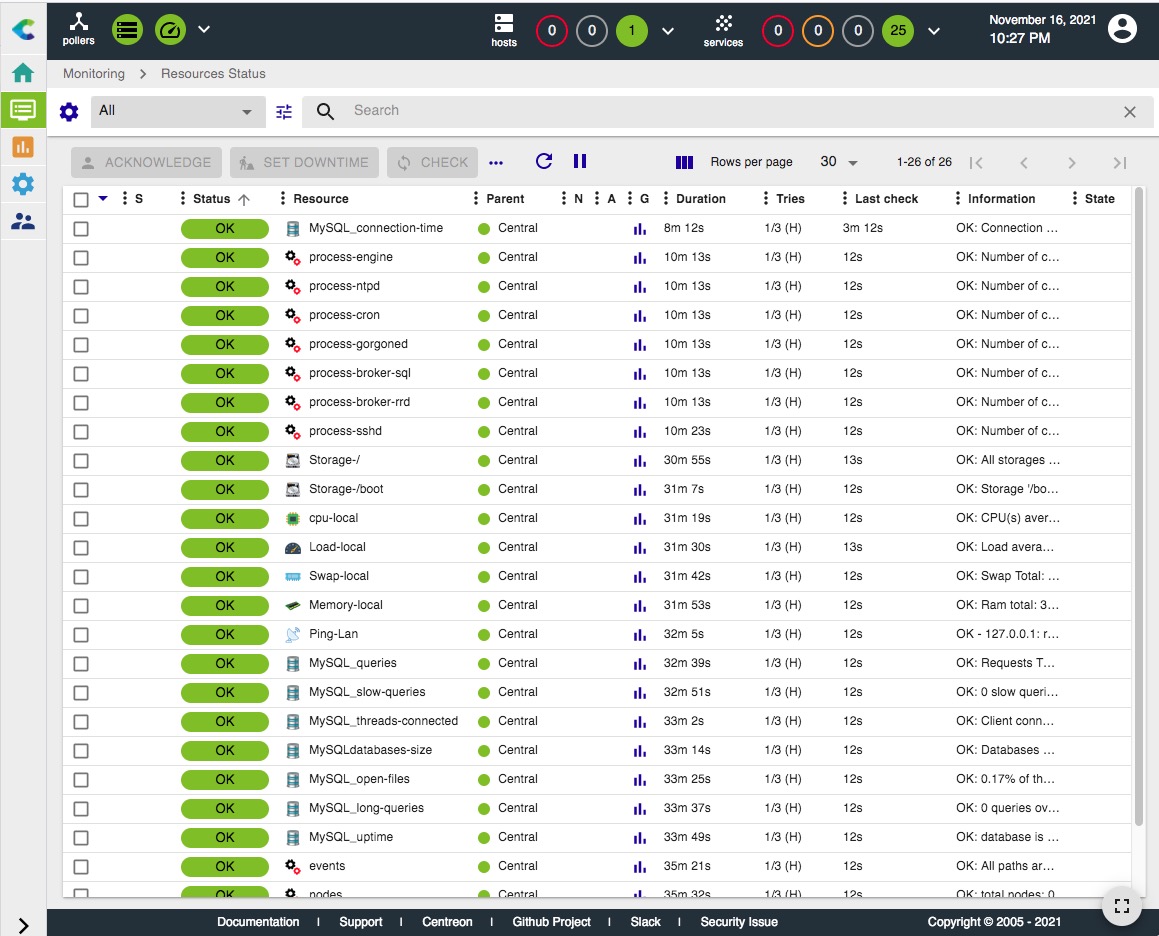Viewport: 1159px width, 936px height.
Task: Open the Documentation footer link
Action: tap(258, 922)
